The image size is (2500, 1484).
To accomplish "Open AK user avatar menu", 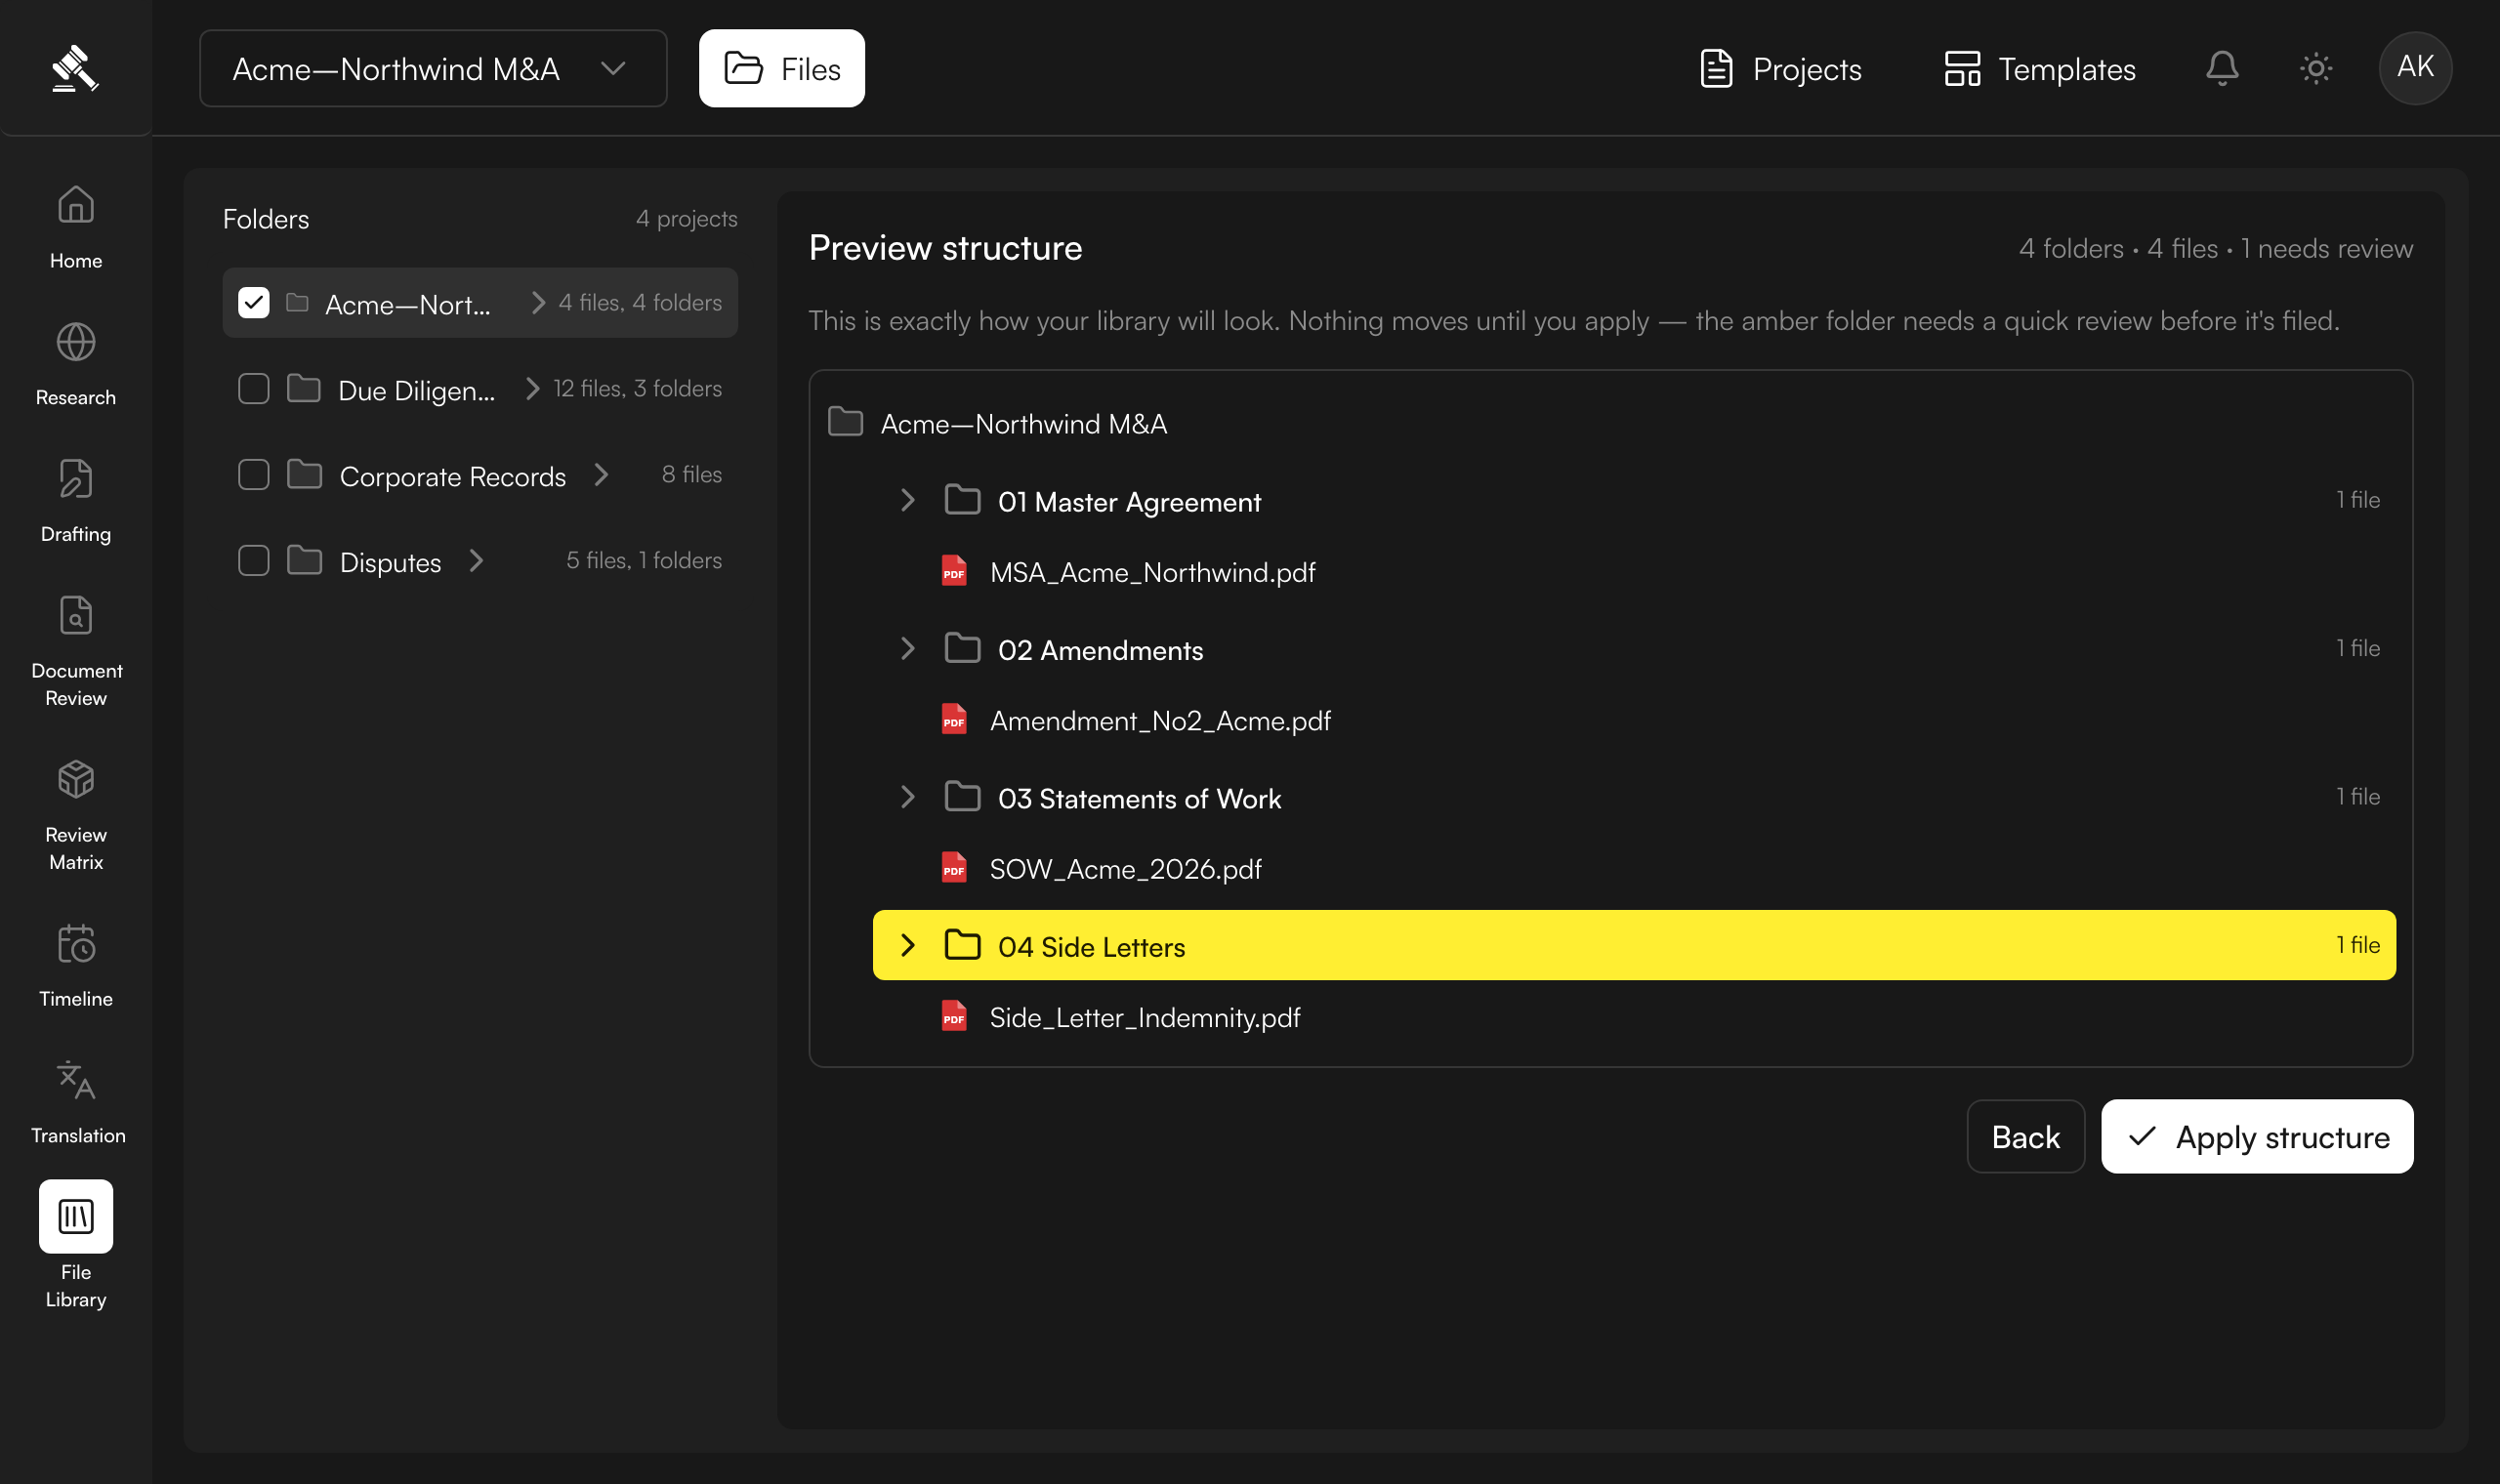I will pos(2415,68).
